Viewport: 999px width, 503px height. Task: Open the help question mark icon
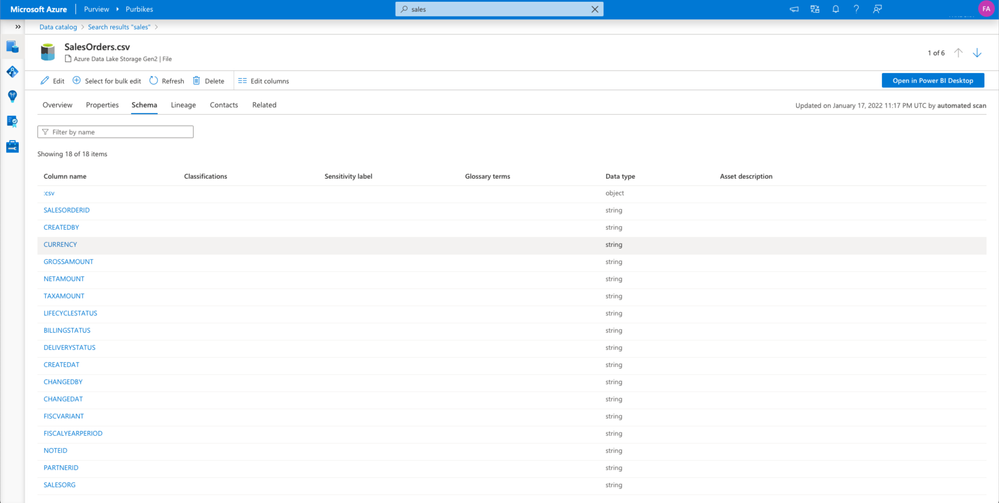pyautogui.click(x=856, y=10)
